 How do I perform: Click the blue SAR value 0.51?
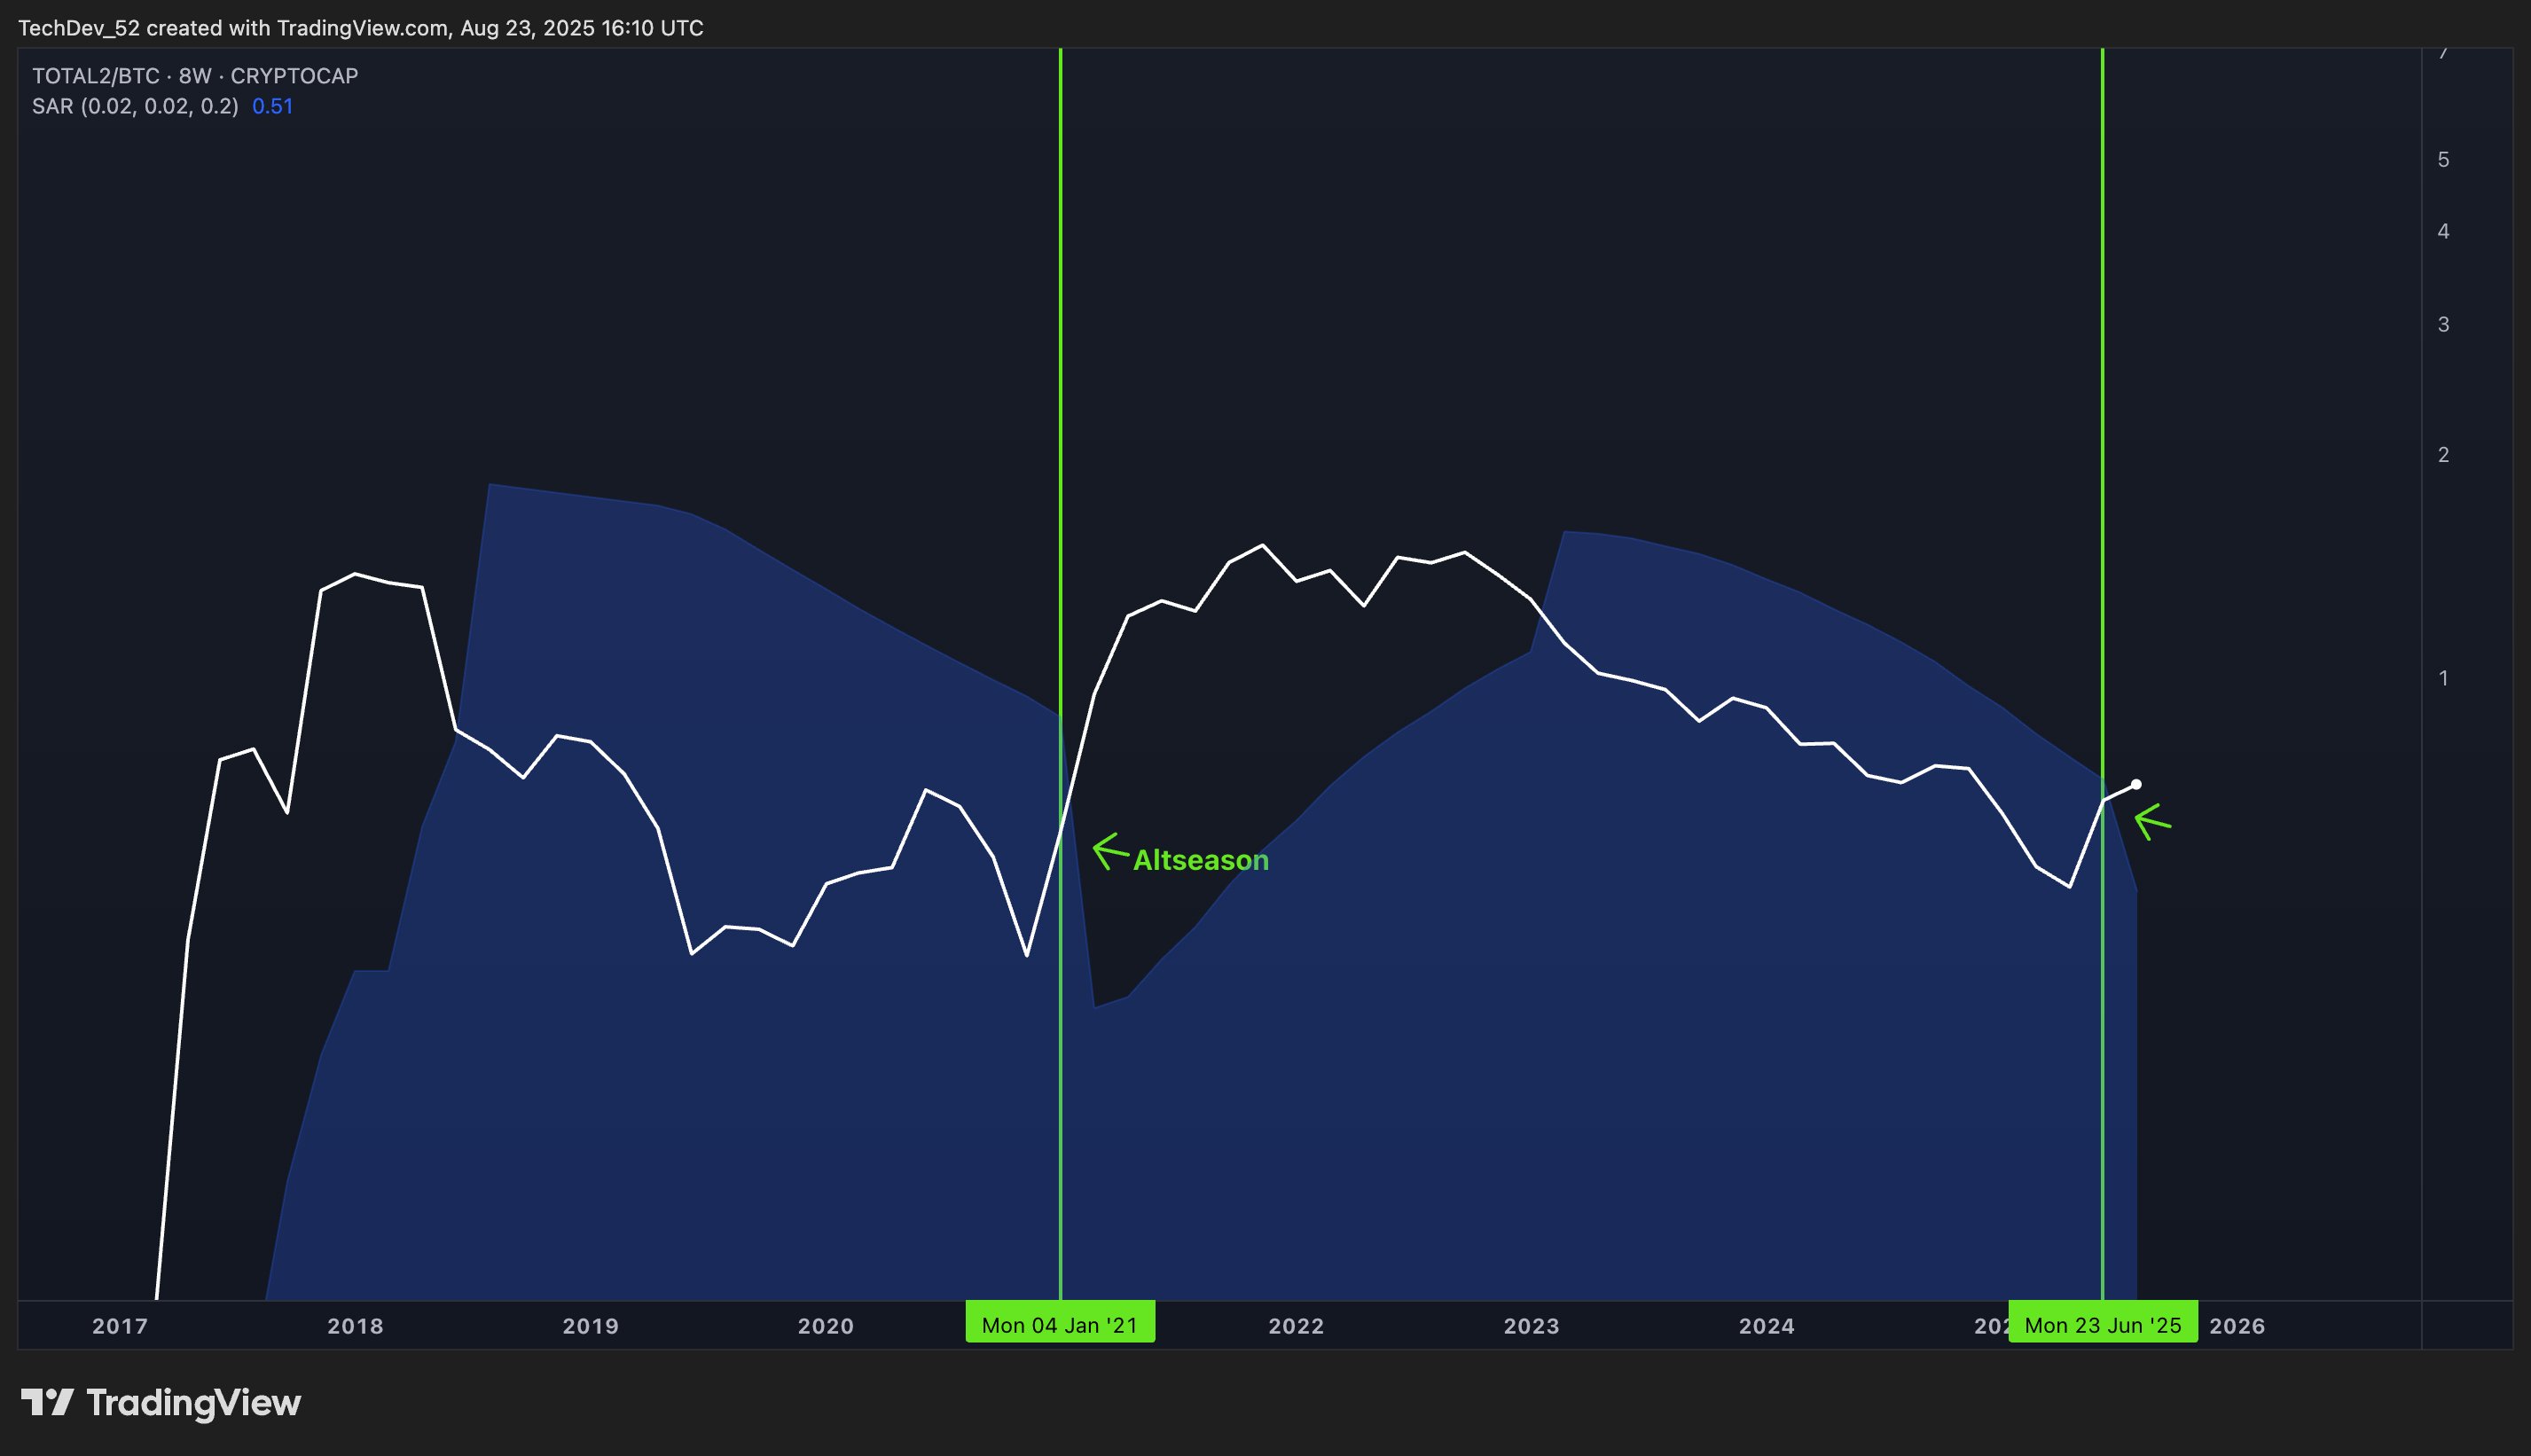(272, 106)
